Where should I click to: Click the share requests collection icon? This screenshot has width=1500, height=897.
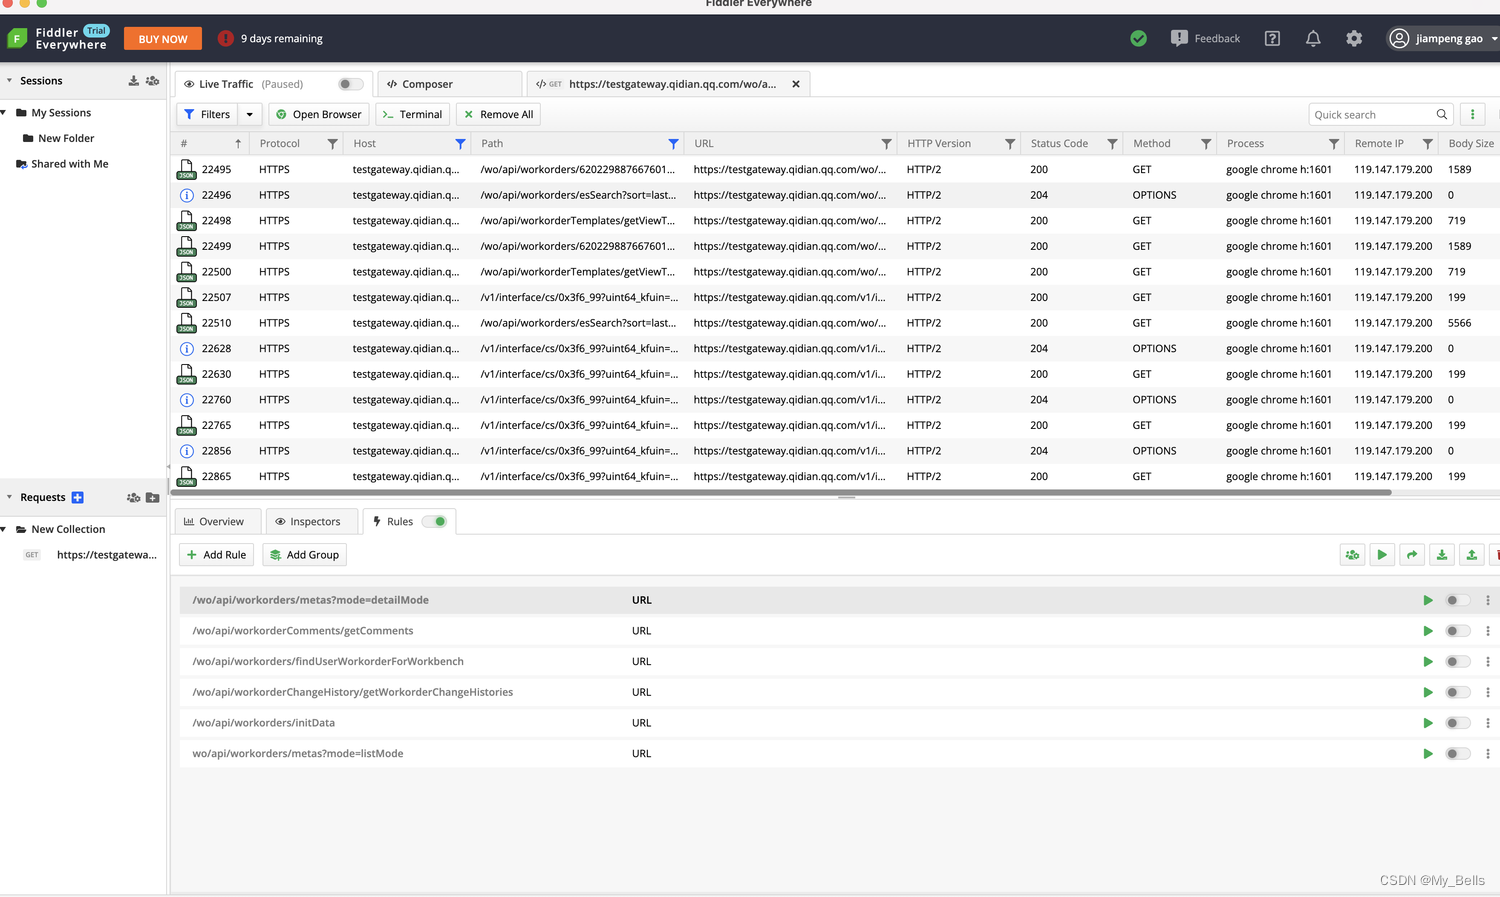133,497
